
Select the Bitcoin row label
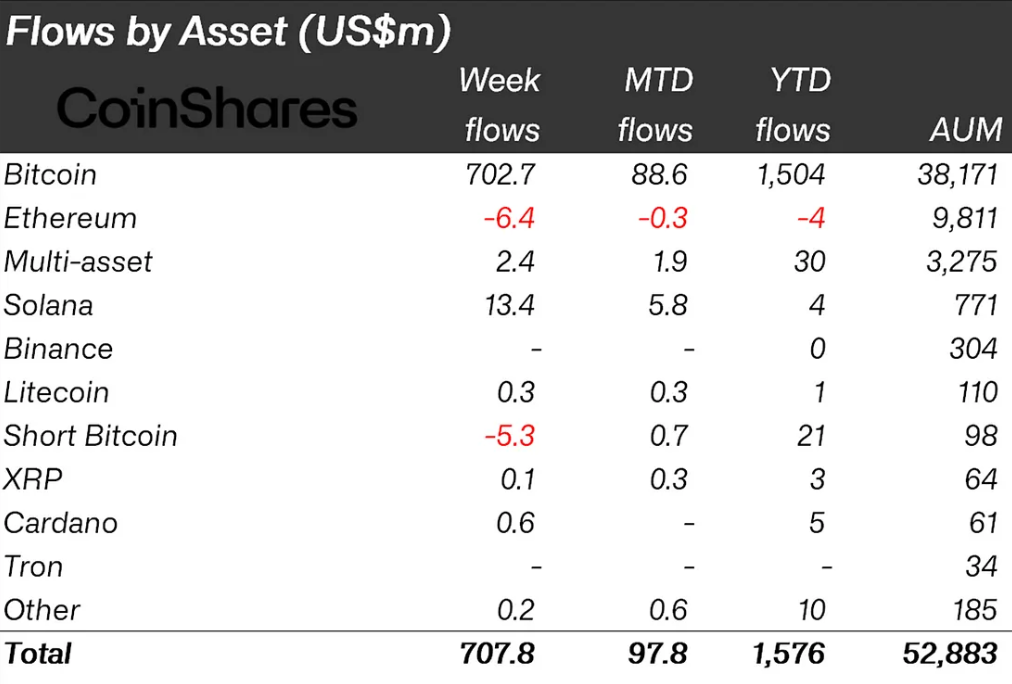pyautogui.click(x=51, y=175)
